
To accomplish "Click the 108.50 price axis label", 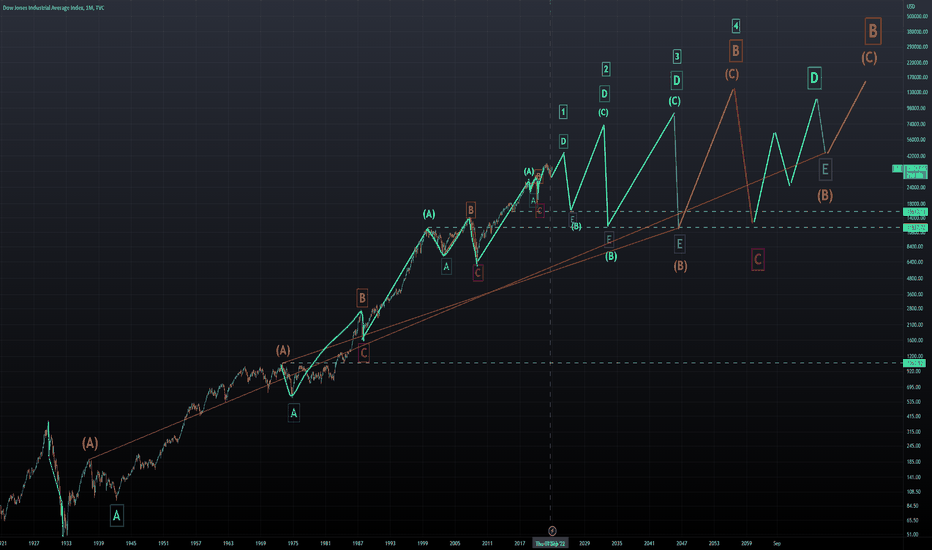I will (x=914, y=492).
